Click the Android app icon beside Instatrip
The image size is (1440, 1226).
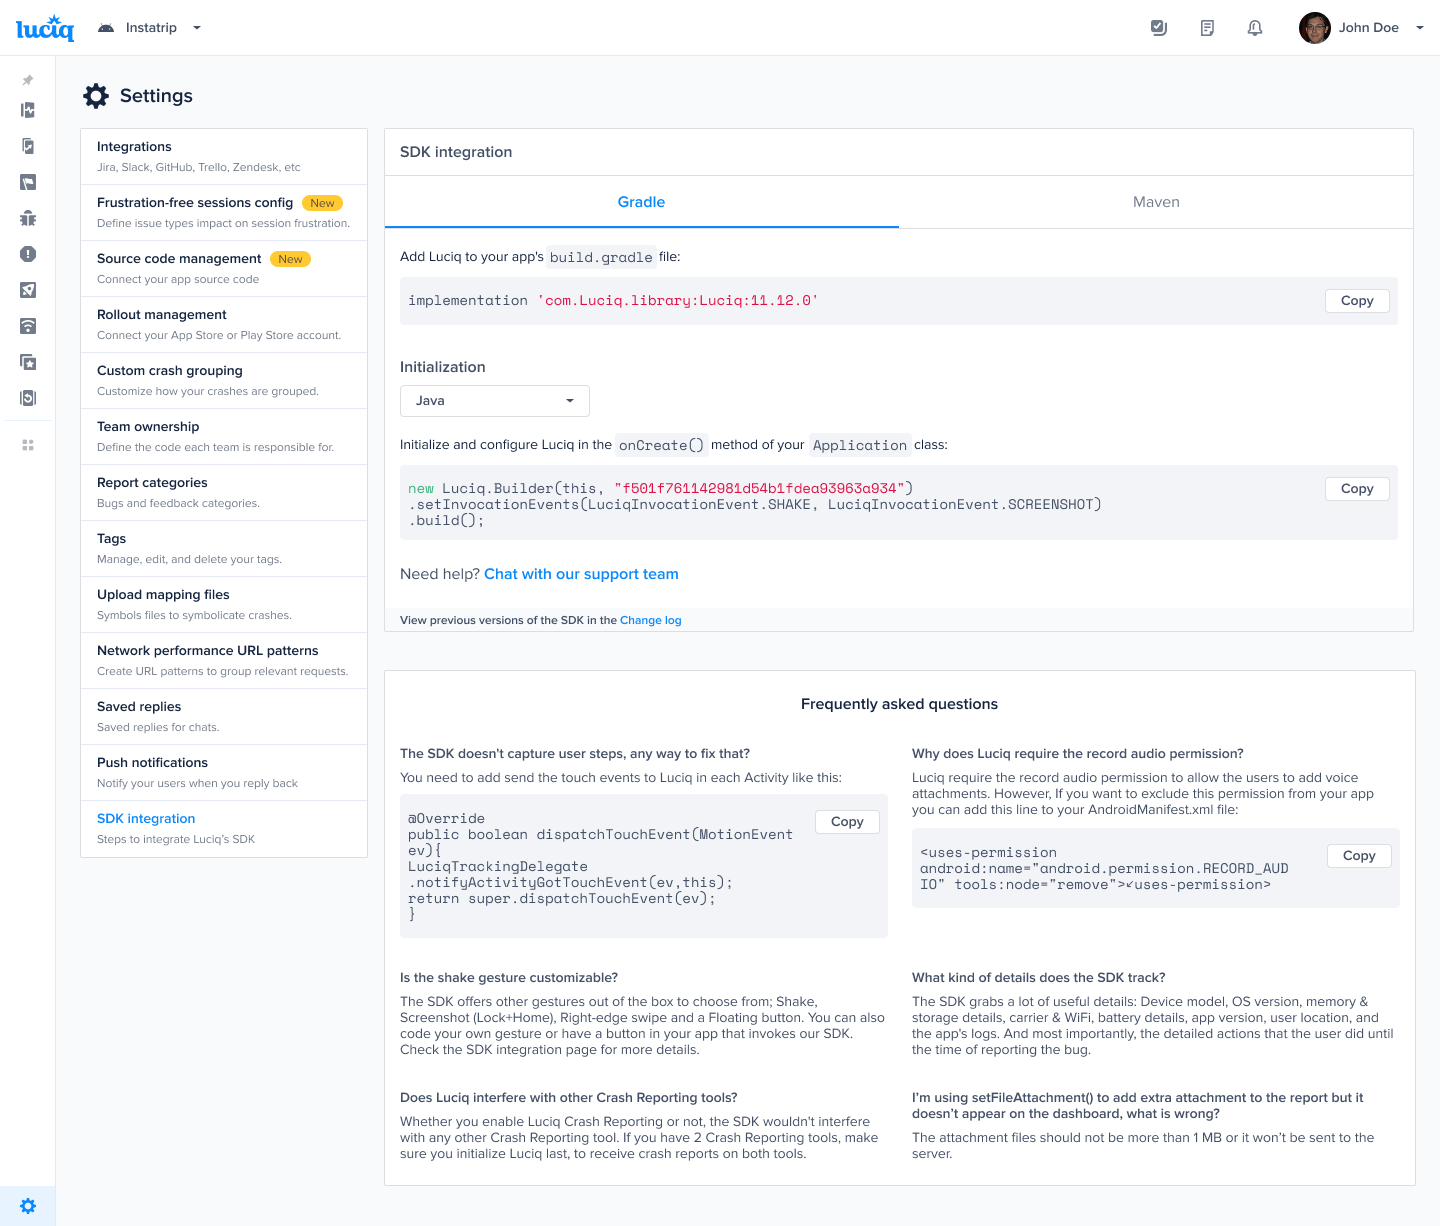point(106,28)
